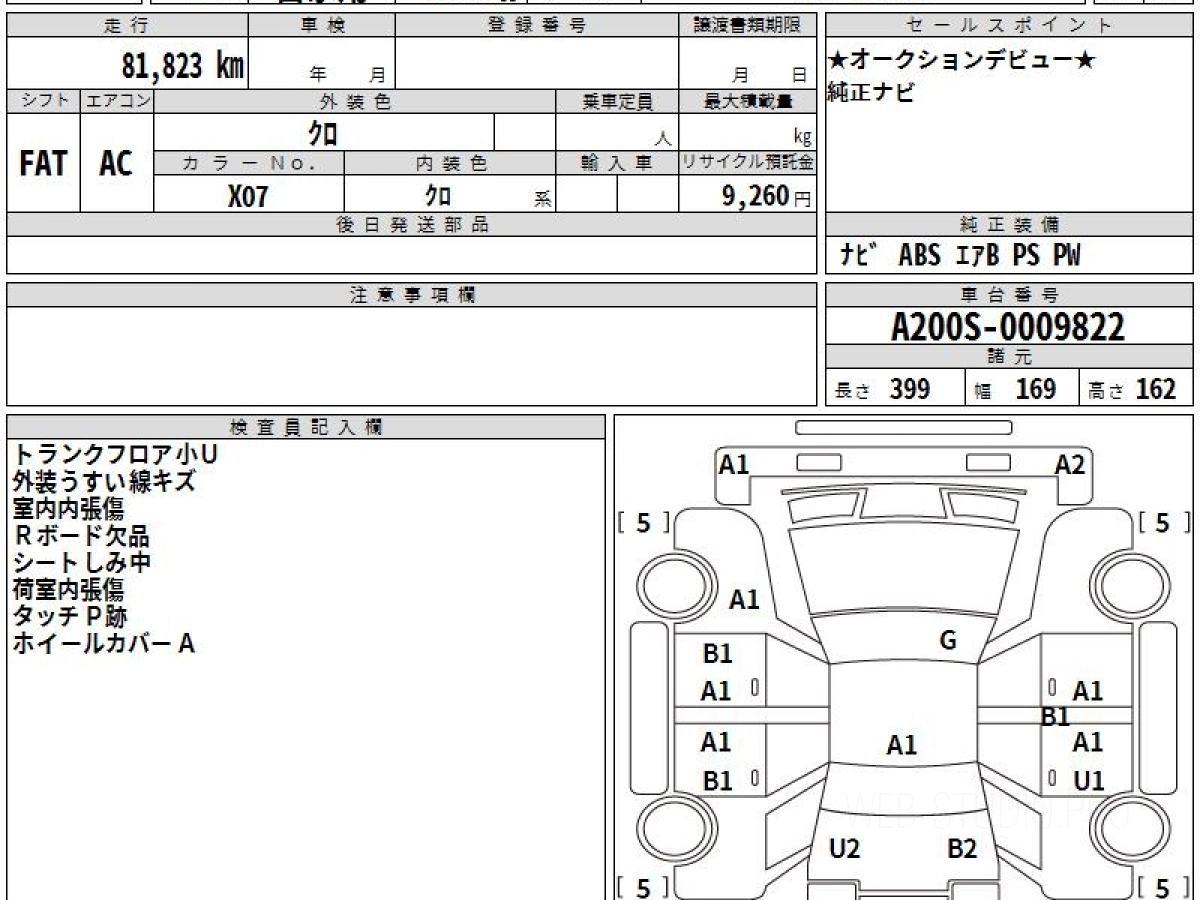Click the length value 399

[910, 389]
